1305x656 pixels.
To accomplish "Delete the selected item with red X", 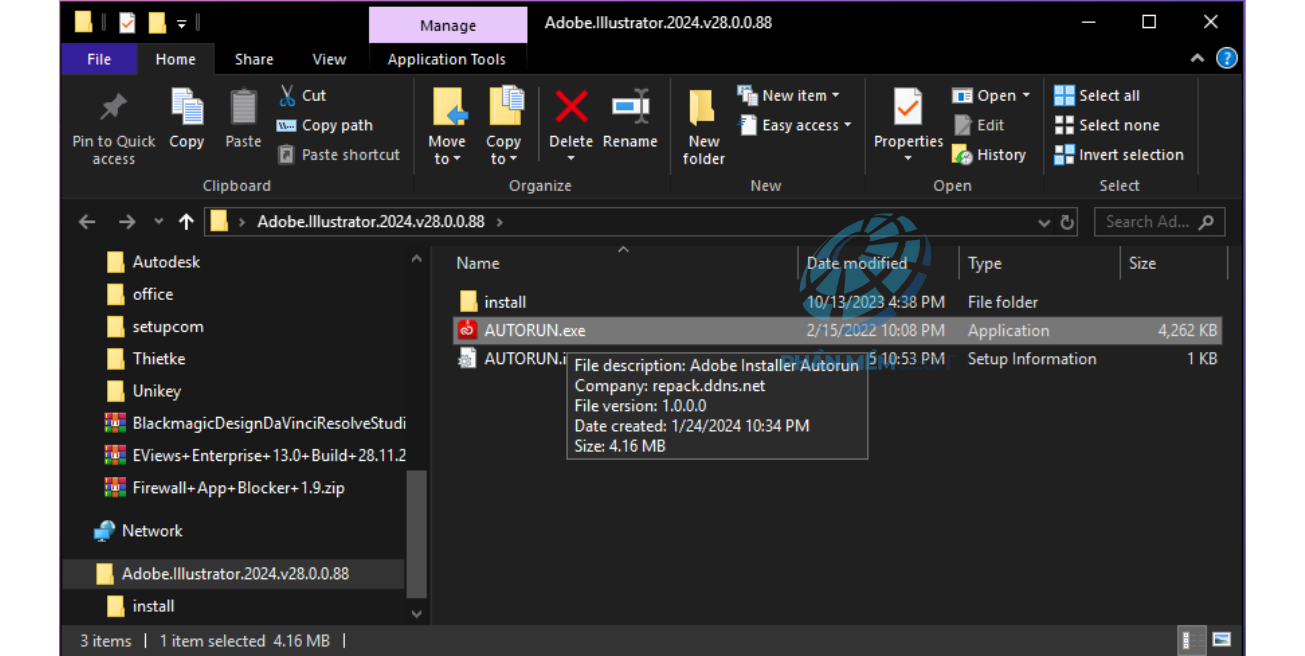I will point(571,124).
